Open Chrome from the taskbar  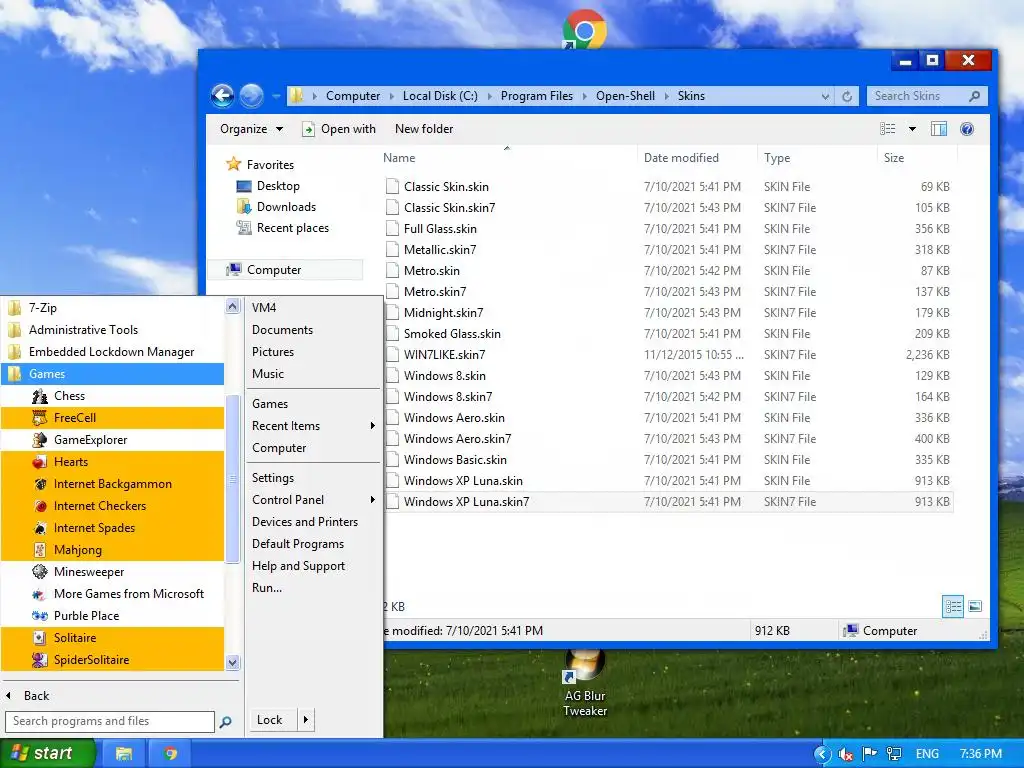[170, 754]
